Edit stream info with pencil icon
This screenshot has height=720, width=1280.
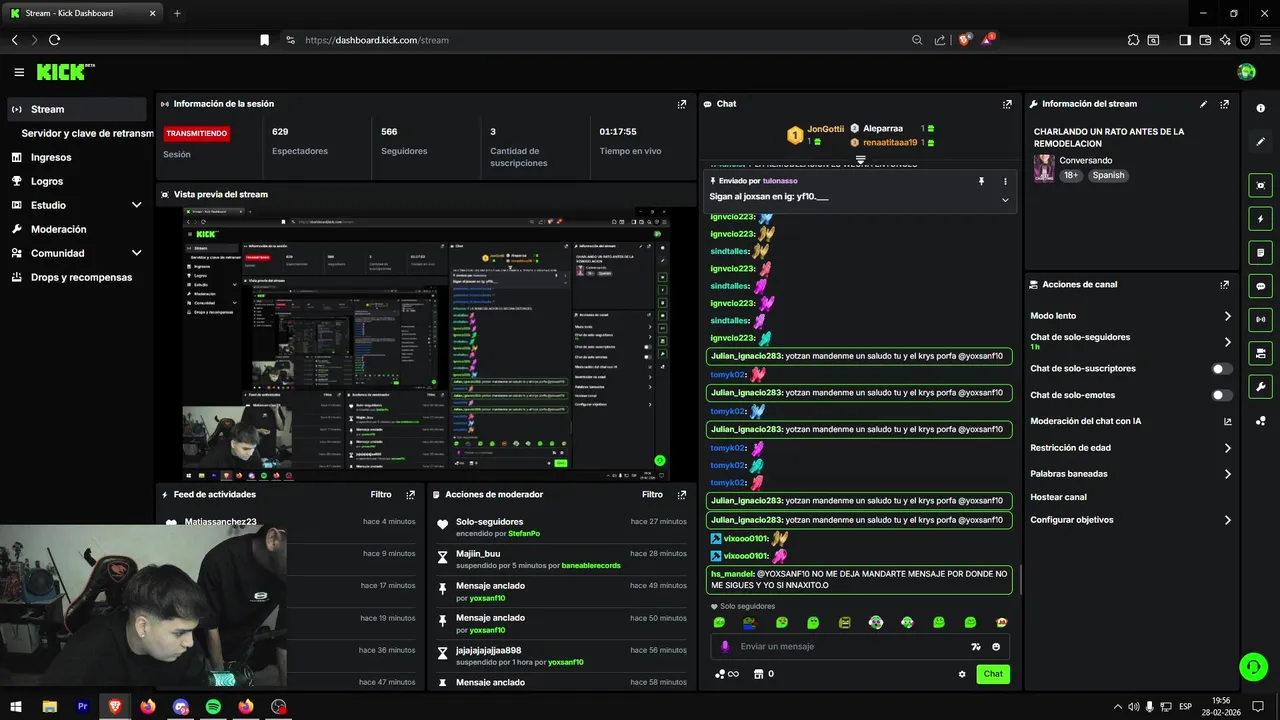point(1204,104)
